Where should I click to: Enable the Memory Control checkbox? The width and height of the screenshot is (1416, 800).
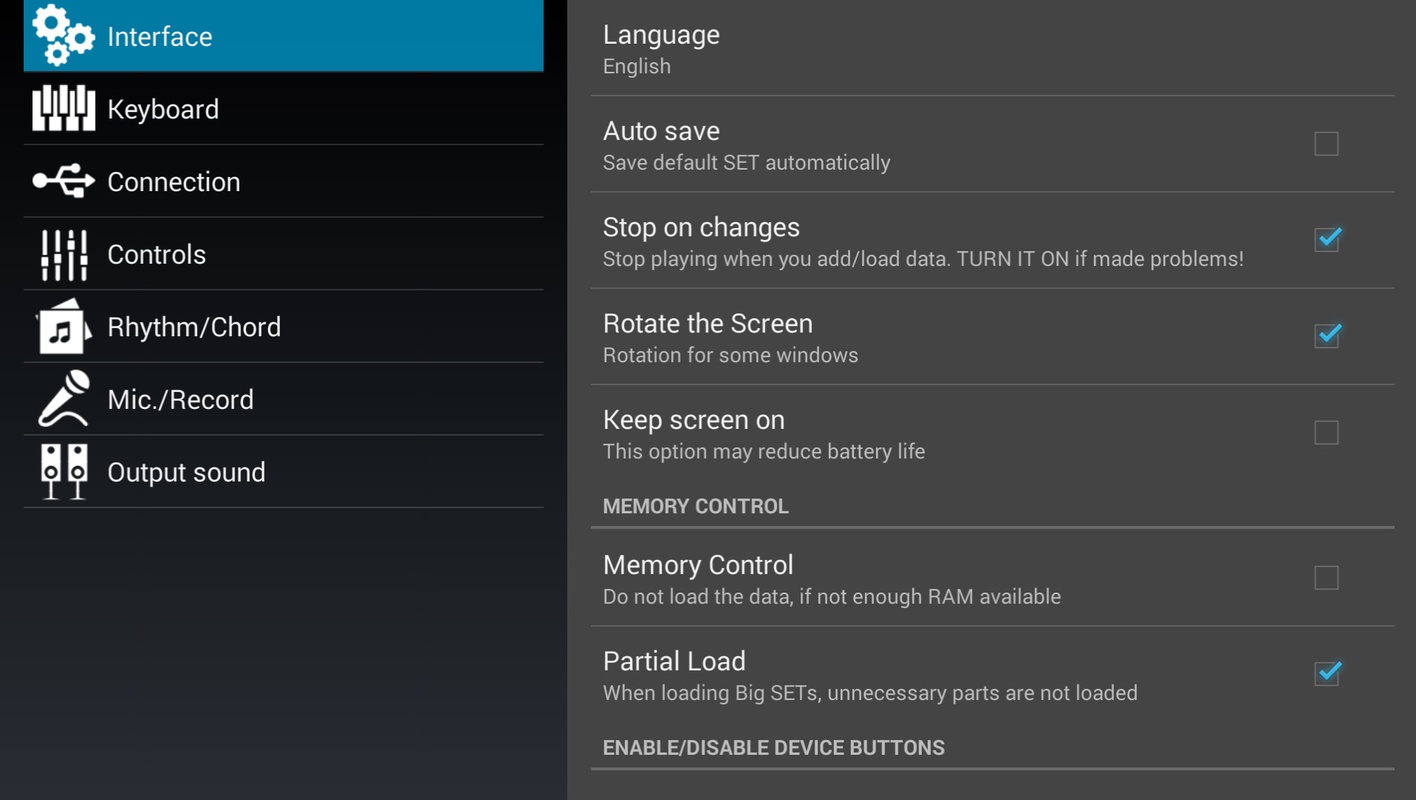[x=1326, y=578]
